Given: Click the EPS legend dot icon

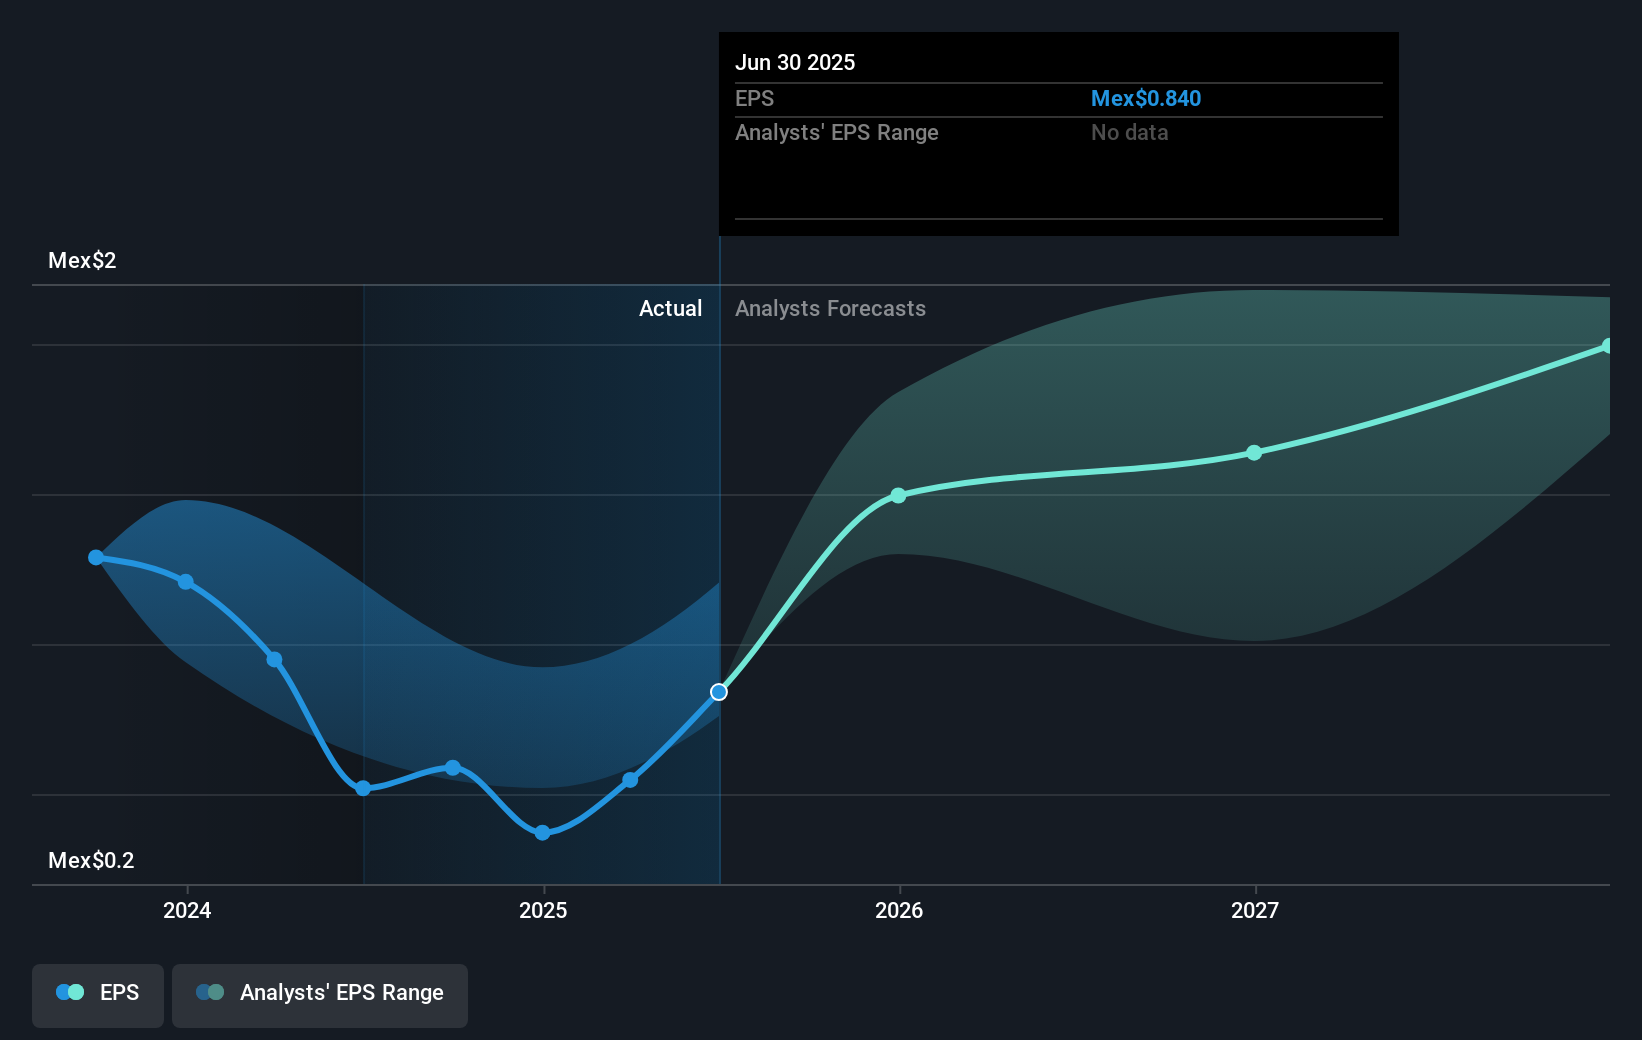Looking at the screenshot, I should pyautogui.click(x=68, y=992).
